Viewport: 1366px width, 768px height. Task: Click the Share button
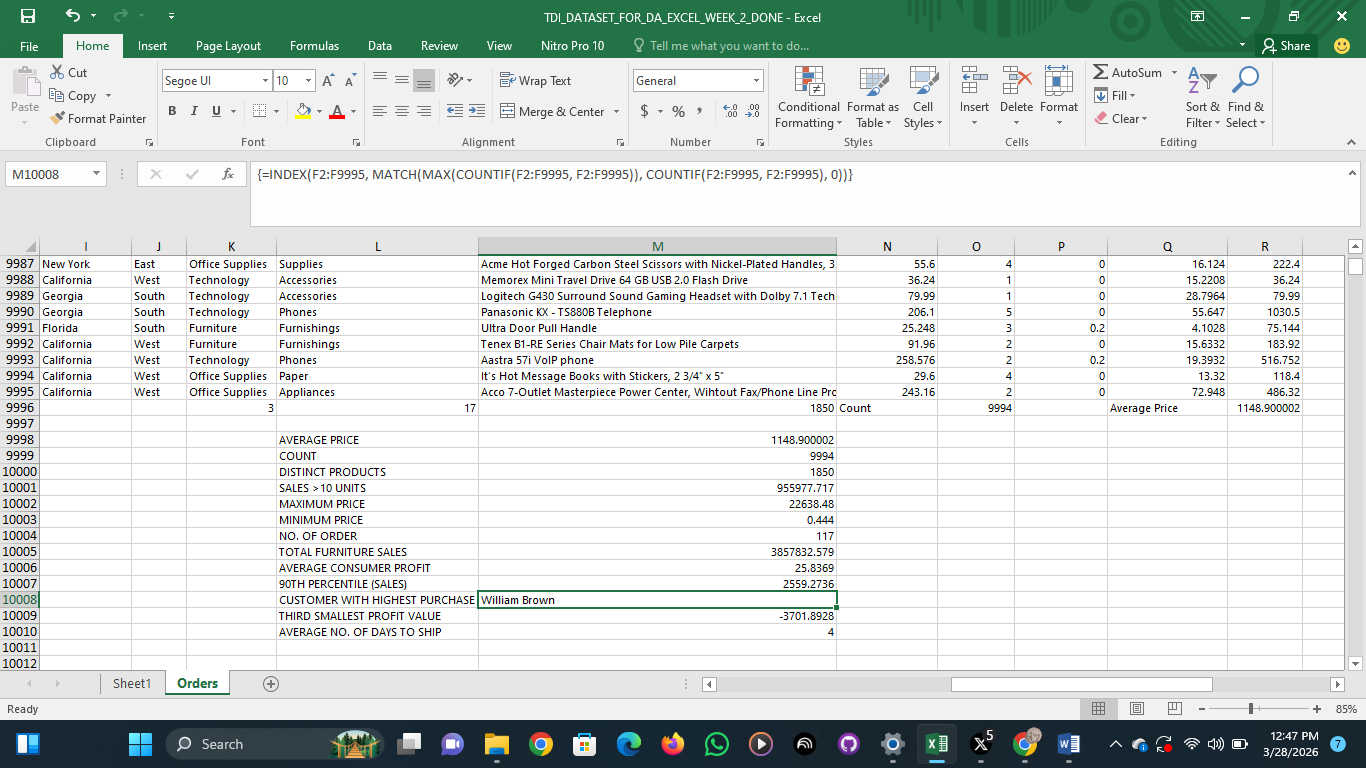click(x=1286, y=46)
